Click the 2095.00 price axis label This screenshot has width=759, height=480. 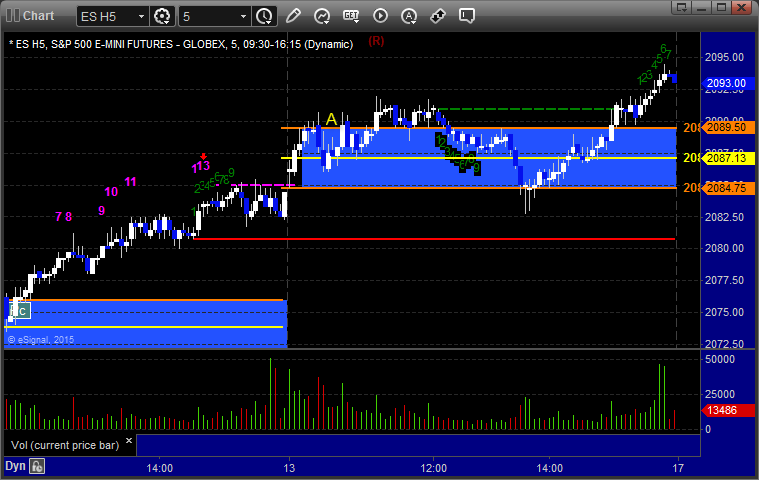tap(724, 57)
